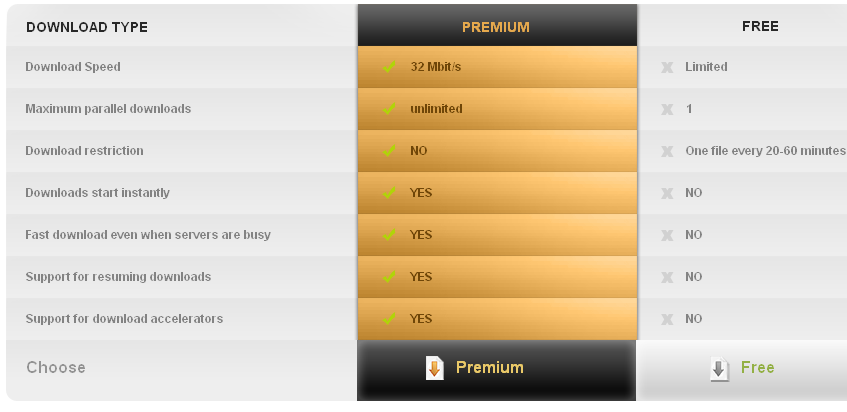Click the Free download arrow icon
Screen dimensions: 847x412
point(720,369)
